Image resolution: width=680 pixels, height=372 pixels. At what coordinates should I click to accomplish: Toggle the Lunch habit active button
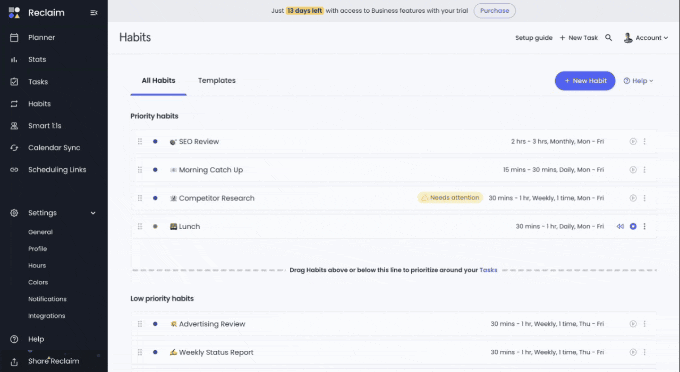(x=633, y=226)
